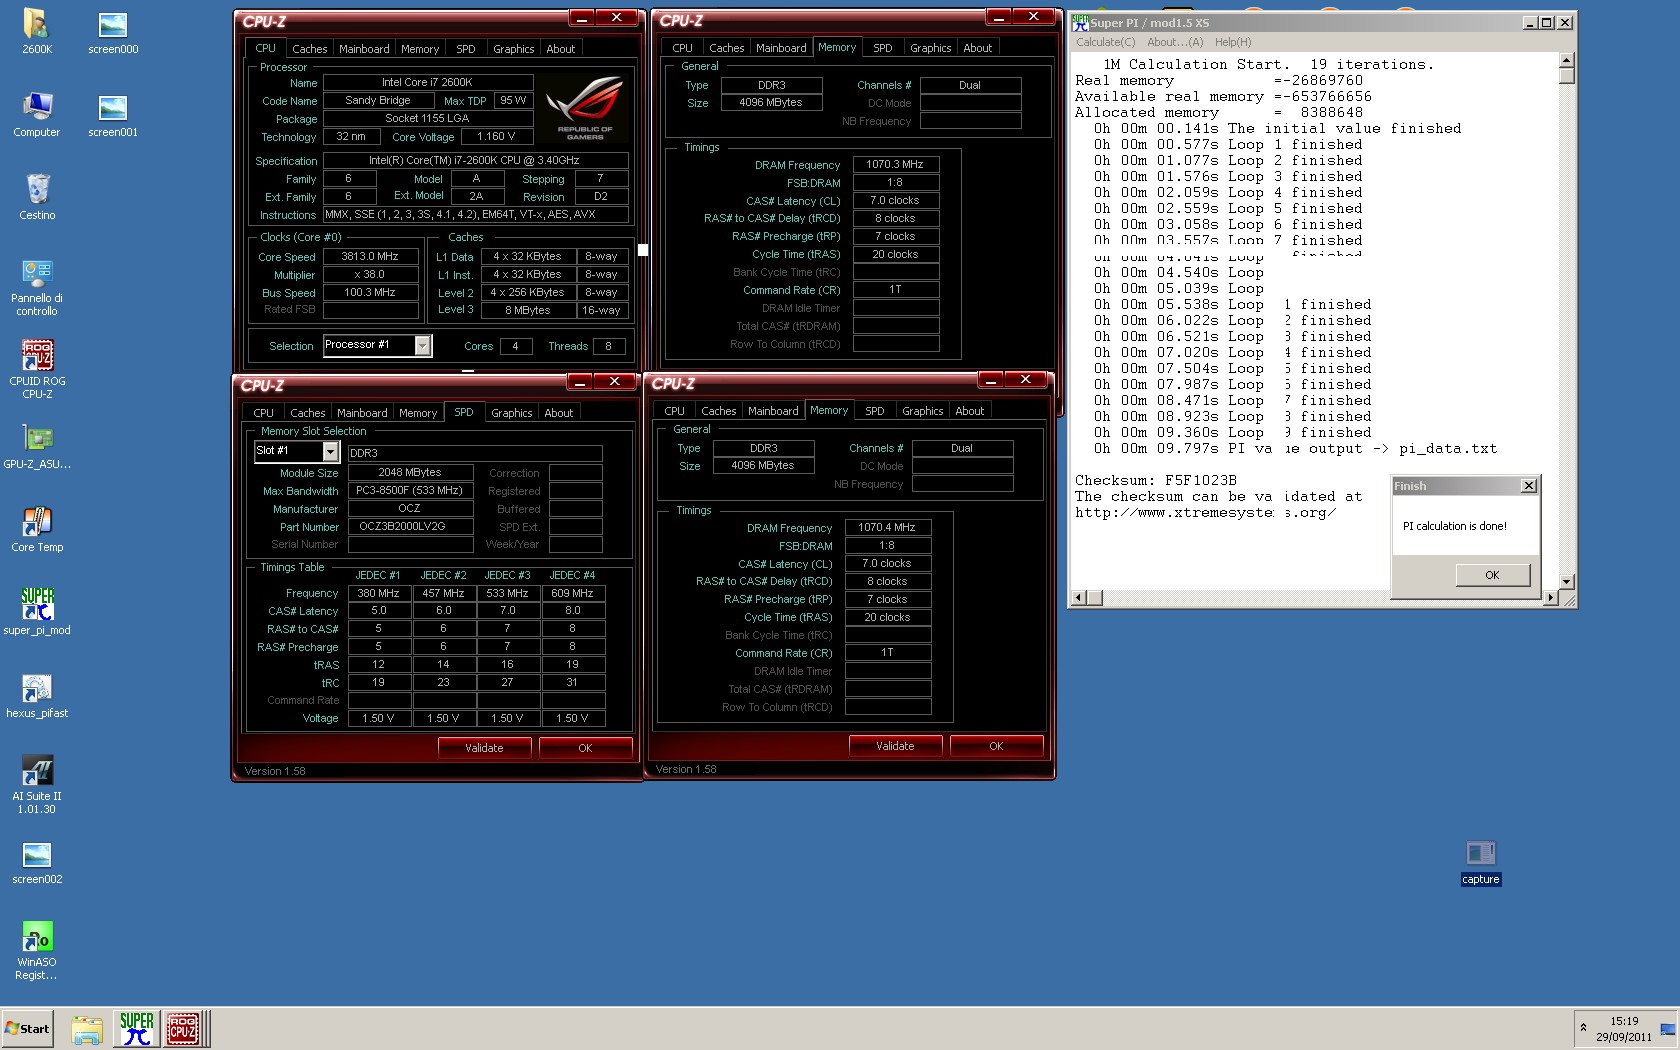Viewport: 1680px width, 1050px height.
Task: Open the screen001 image file icon
Action: (x=113, y=114)
